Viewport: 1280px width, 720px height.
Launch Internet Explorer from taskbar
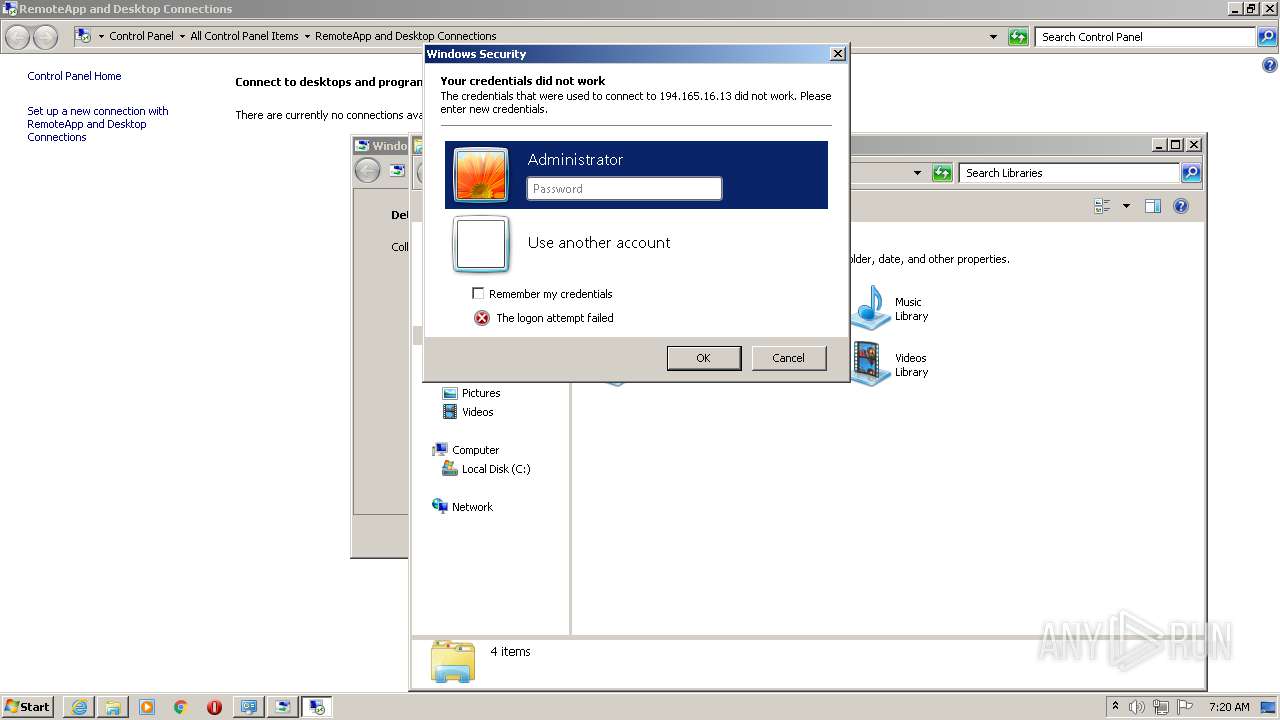click(79, 707)
